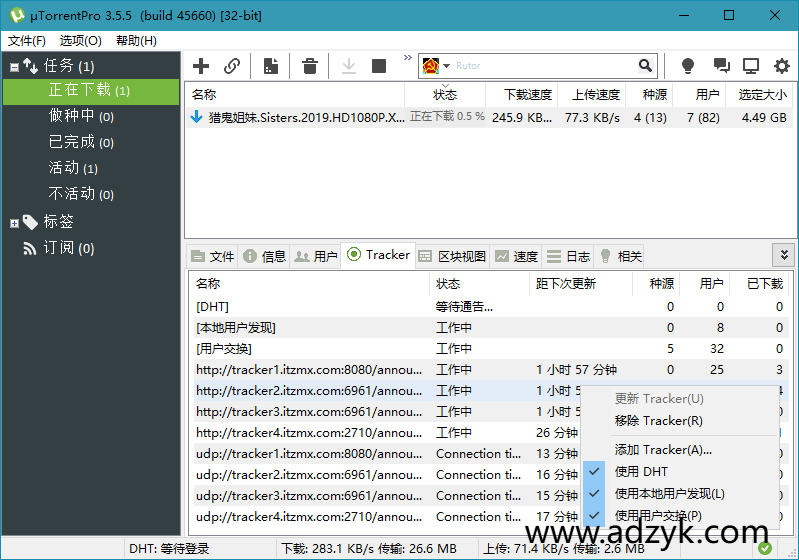Open the 文件(F) menu
Image resolution: width=799 pixels, height=560 pixels.
(26, 41)
